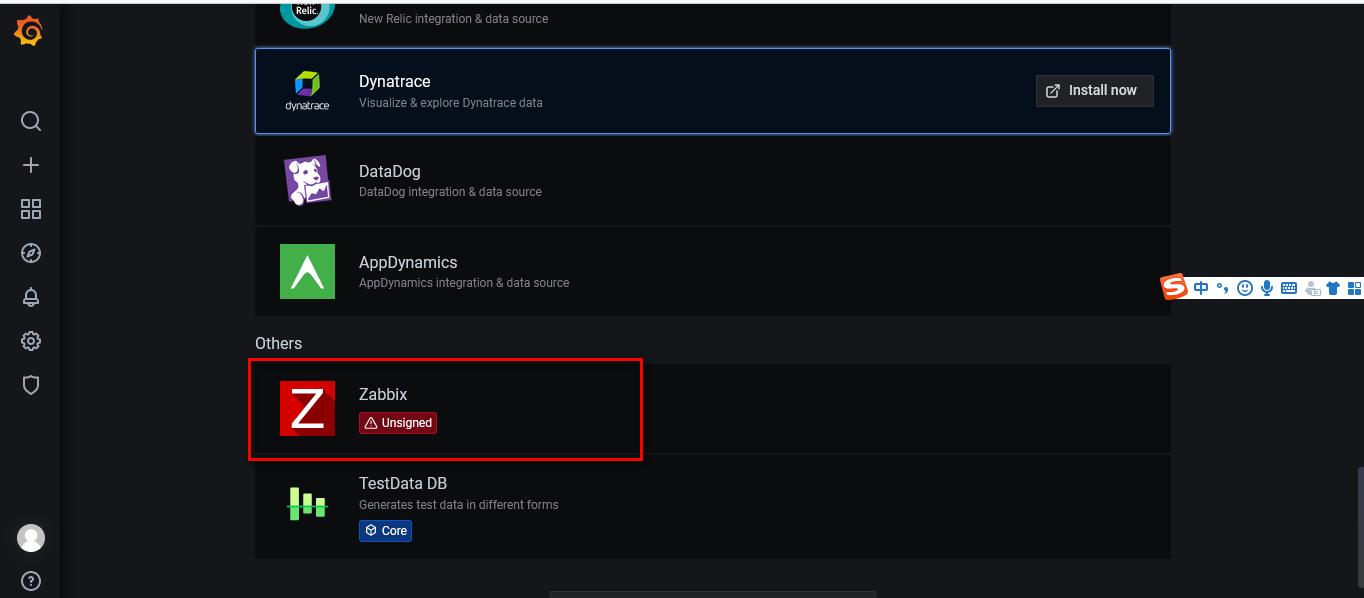The width and height of the screenshot is (1364, 598).
Task: Click 'New Relic integration & data source' text
Action: (453, 19)
